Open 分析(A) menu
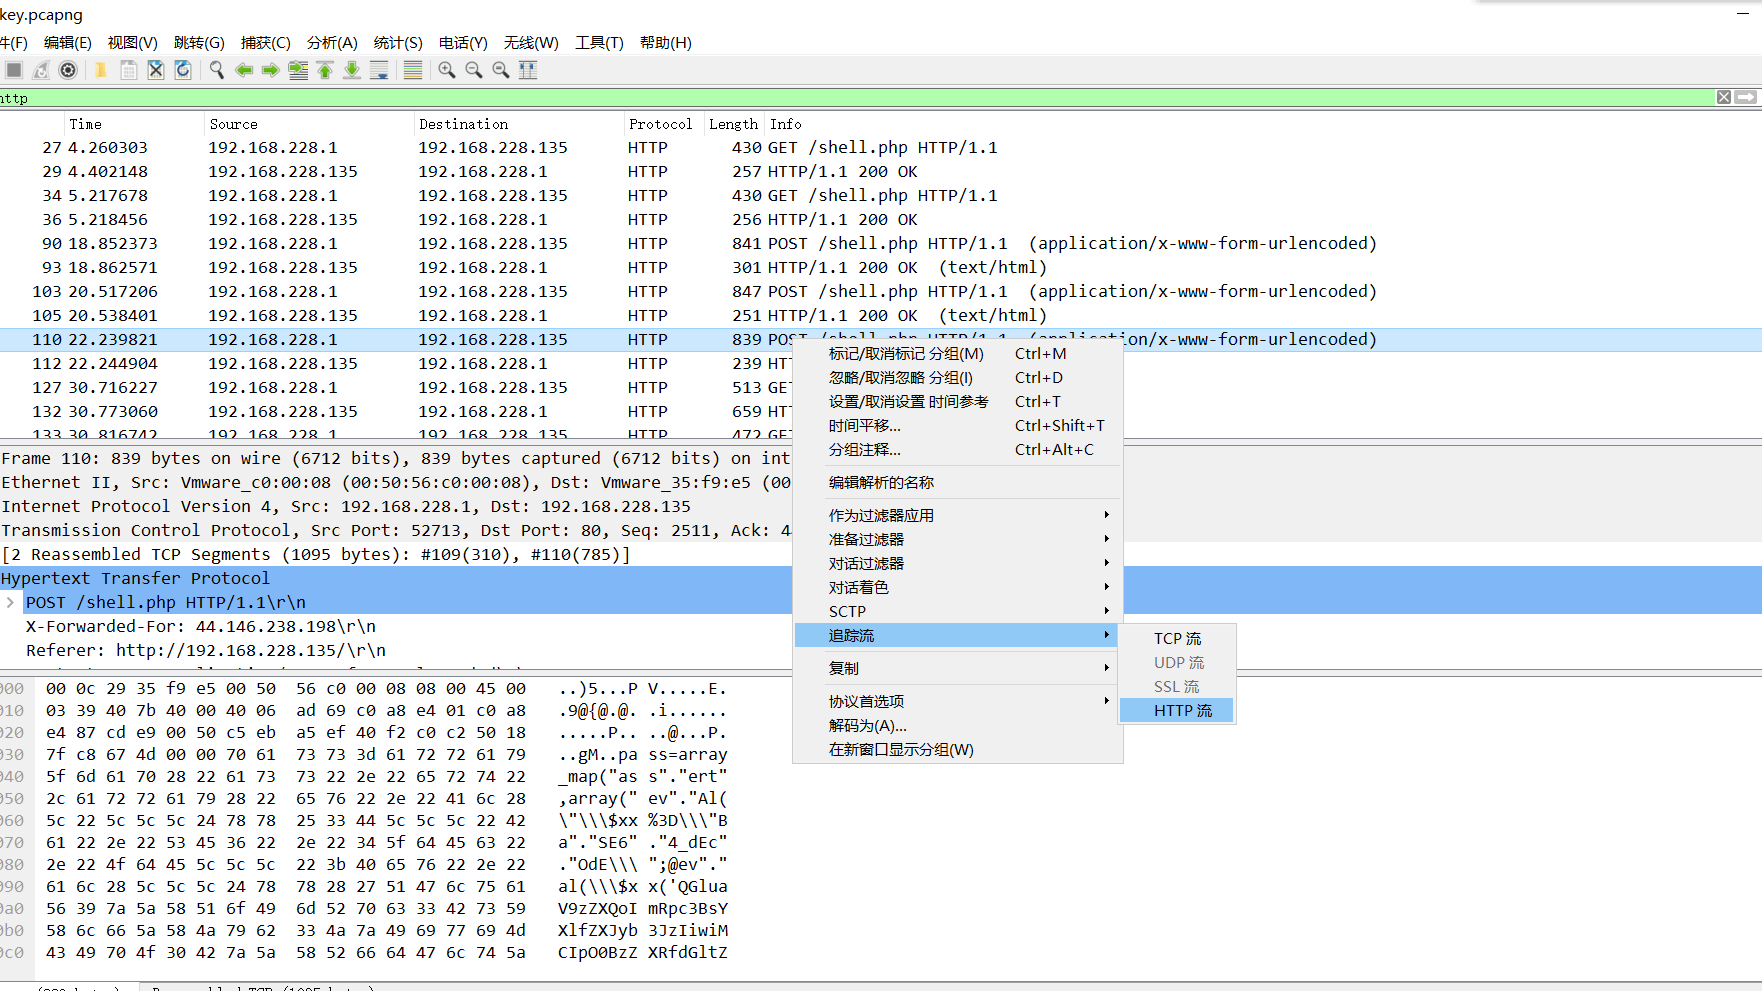The height and width of the screenshot is (991, 1762). [x=332, y=42]
